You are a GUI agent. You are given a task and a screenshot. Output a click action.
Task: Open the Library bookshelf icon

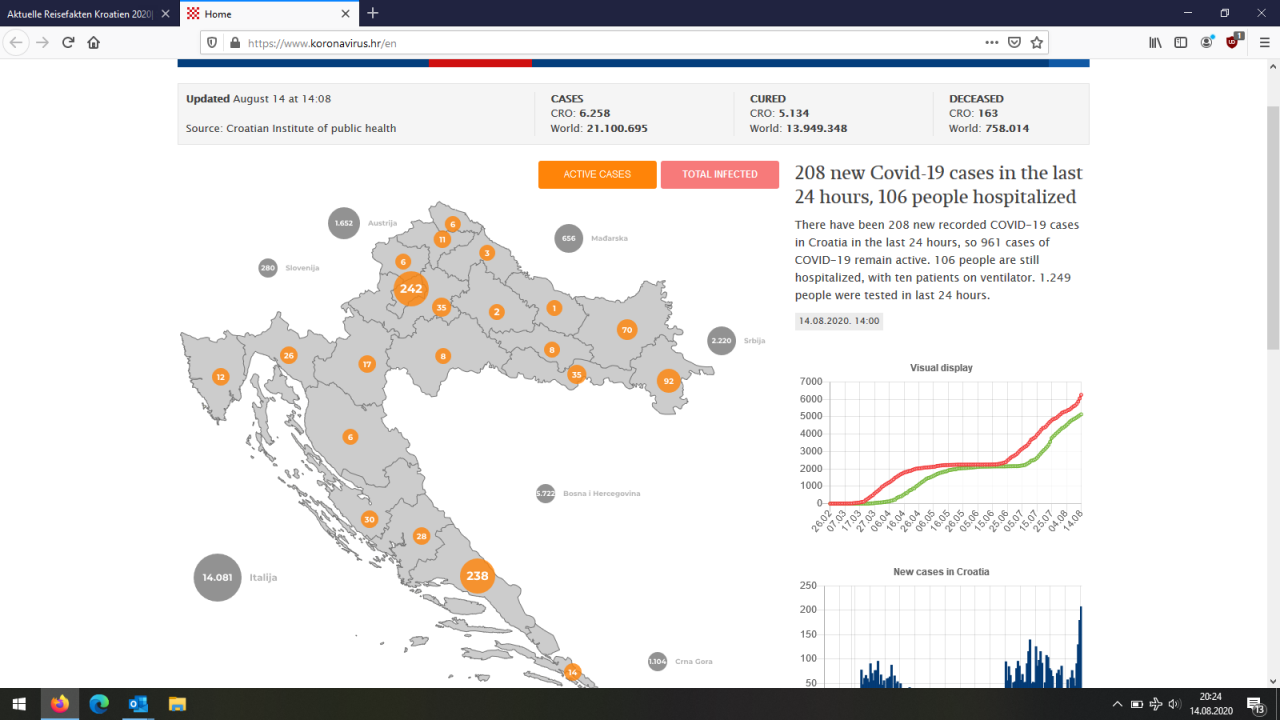point(1155,43)
